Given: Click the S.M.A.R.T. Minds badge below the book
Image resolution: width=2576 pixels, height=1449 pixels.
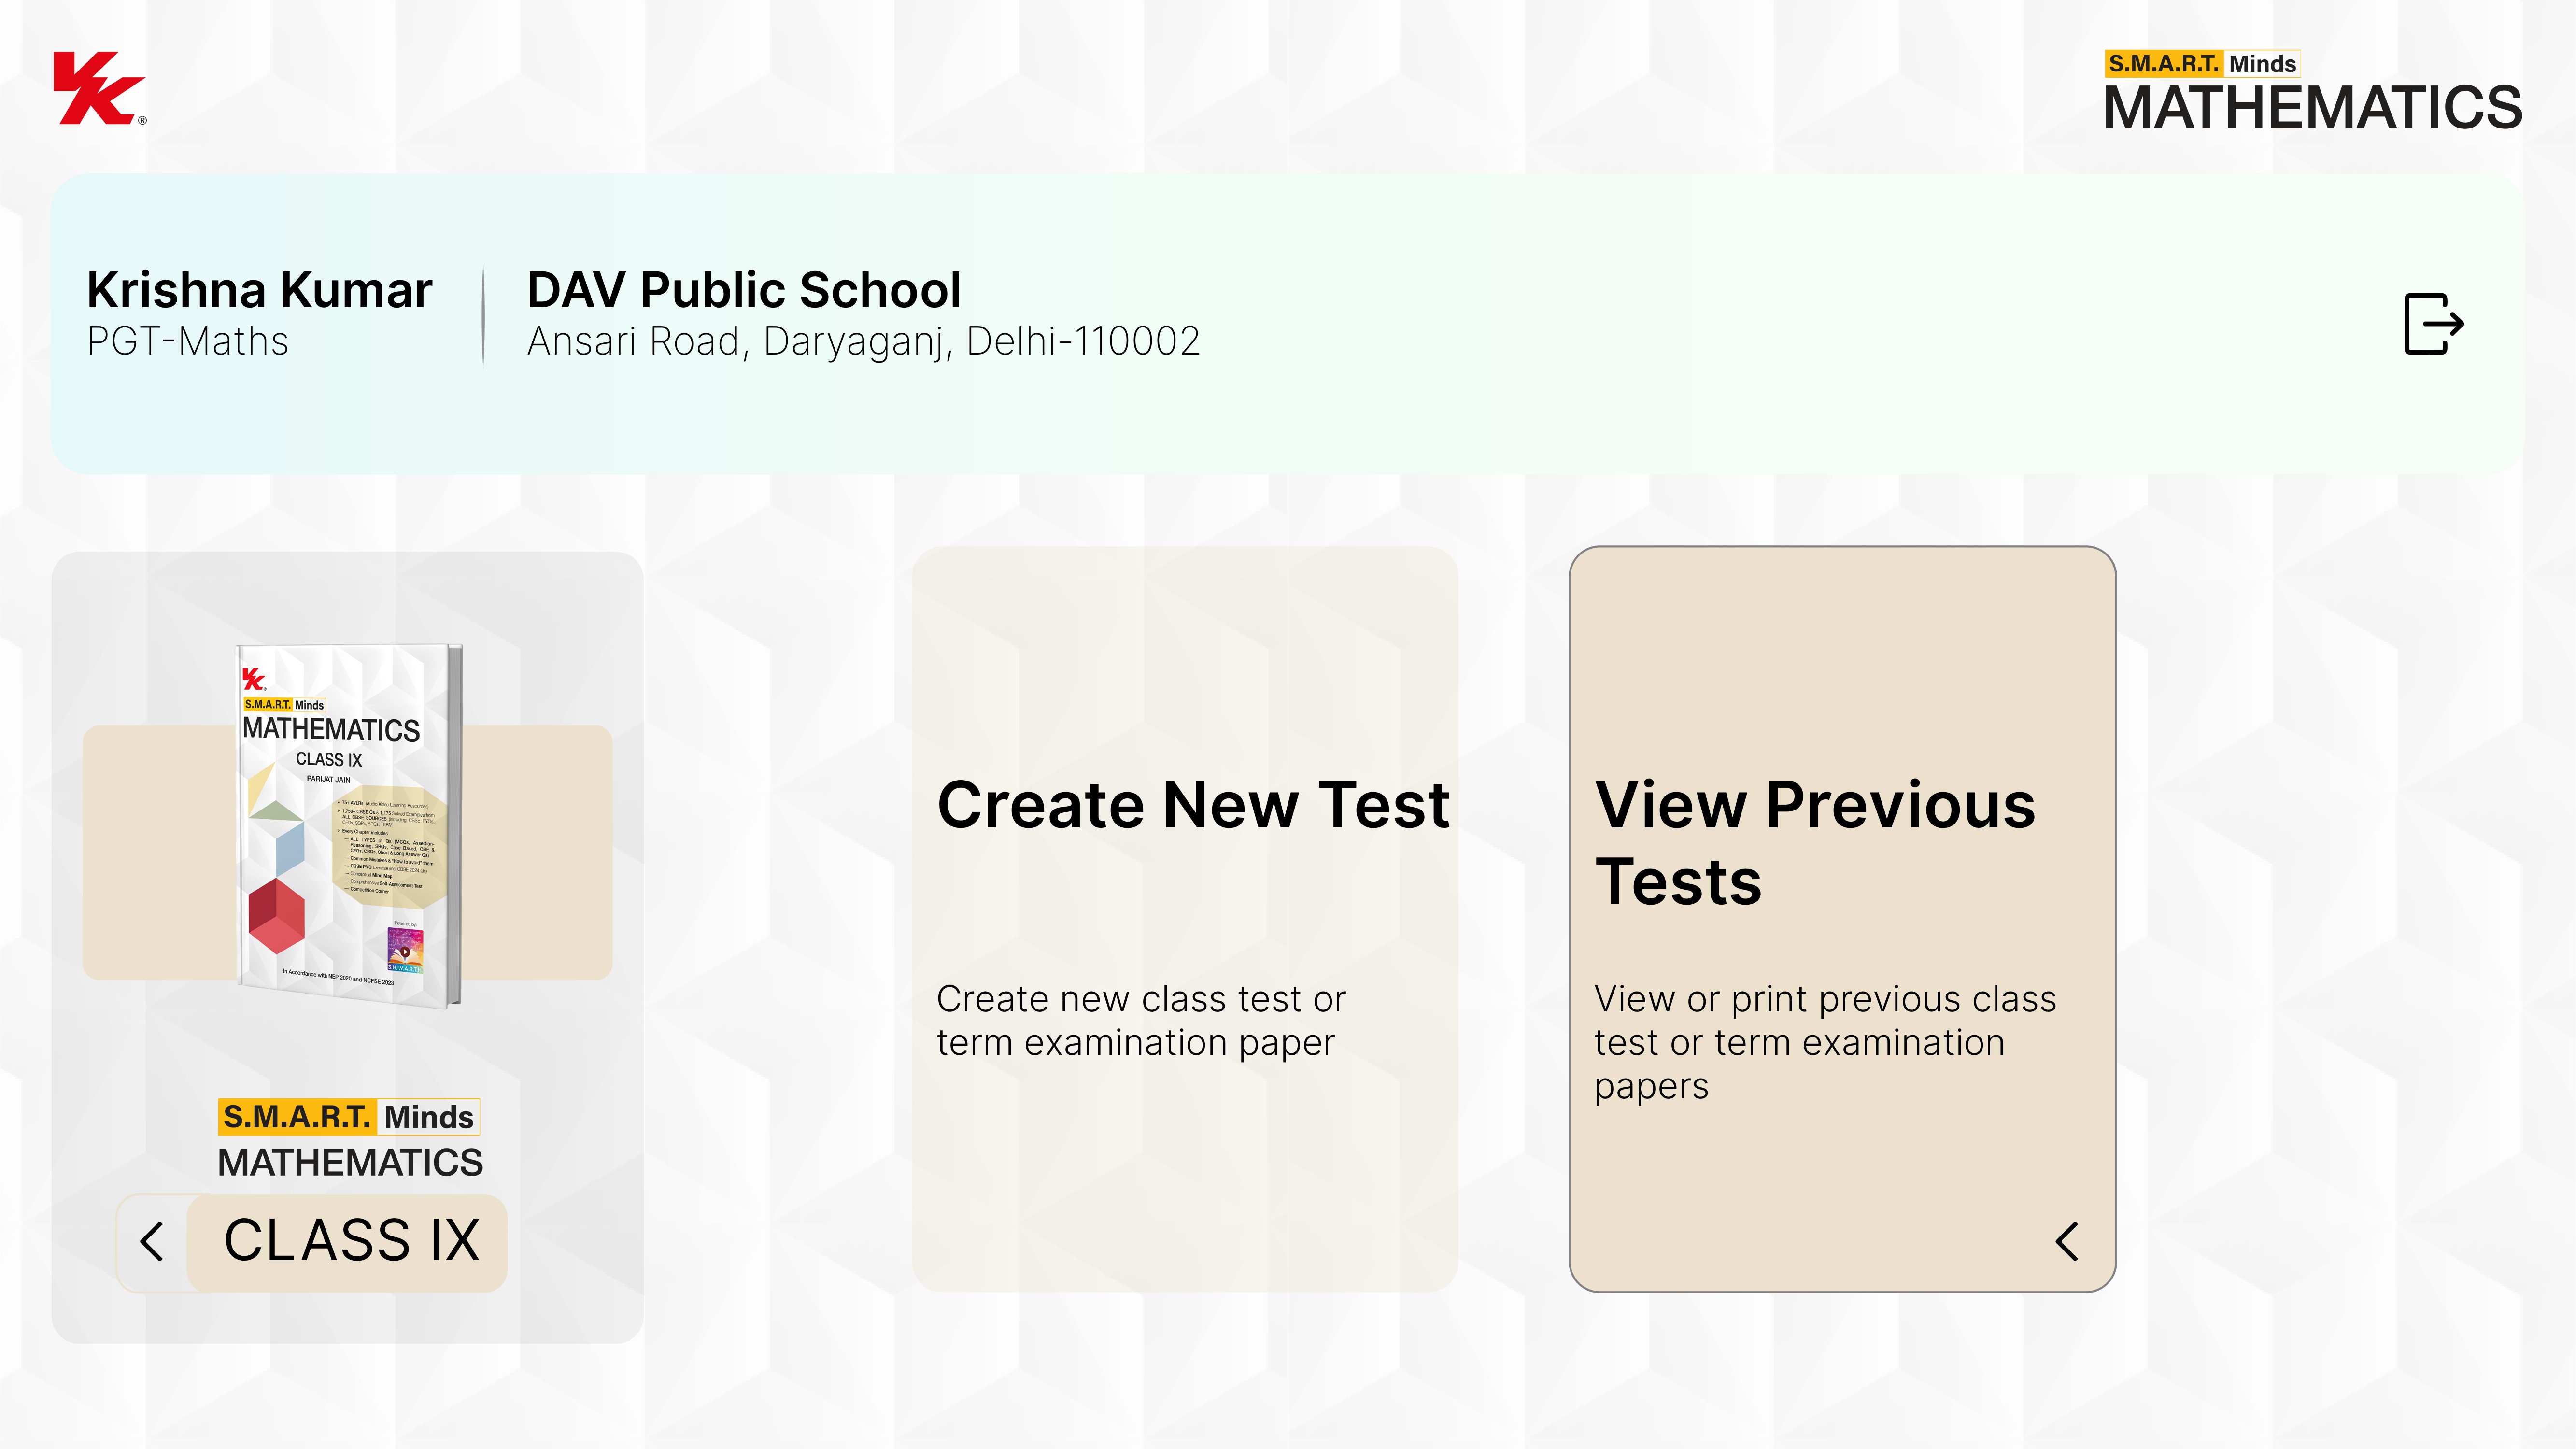Looking at the screenshot, I should coord(349,1117).
